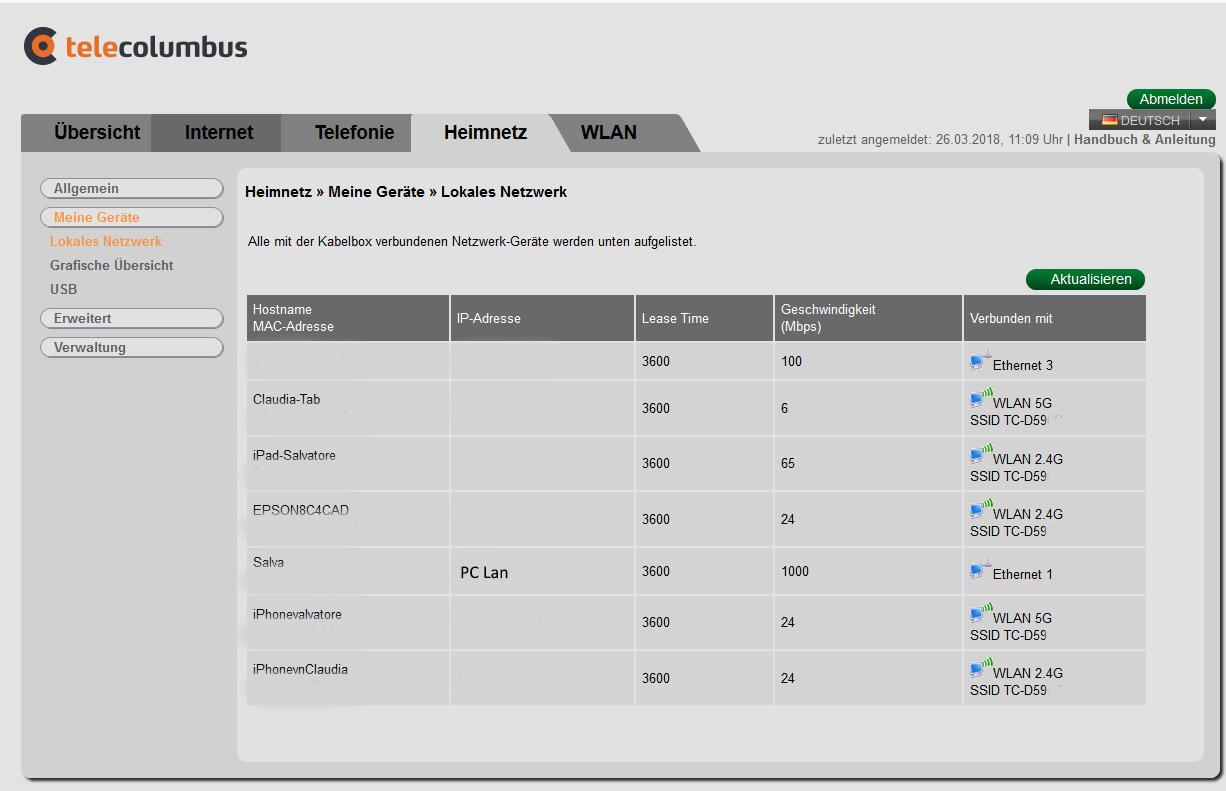This screenshot has height=791, width=1226.
Task: Click the German flag icon
Action: coord(1110,120)
